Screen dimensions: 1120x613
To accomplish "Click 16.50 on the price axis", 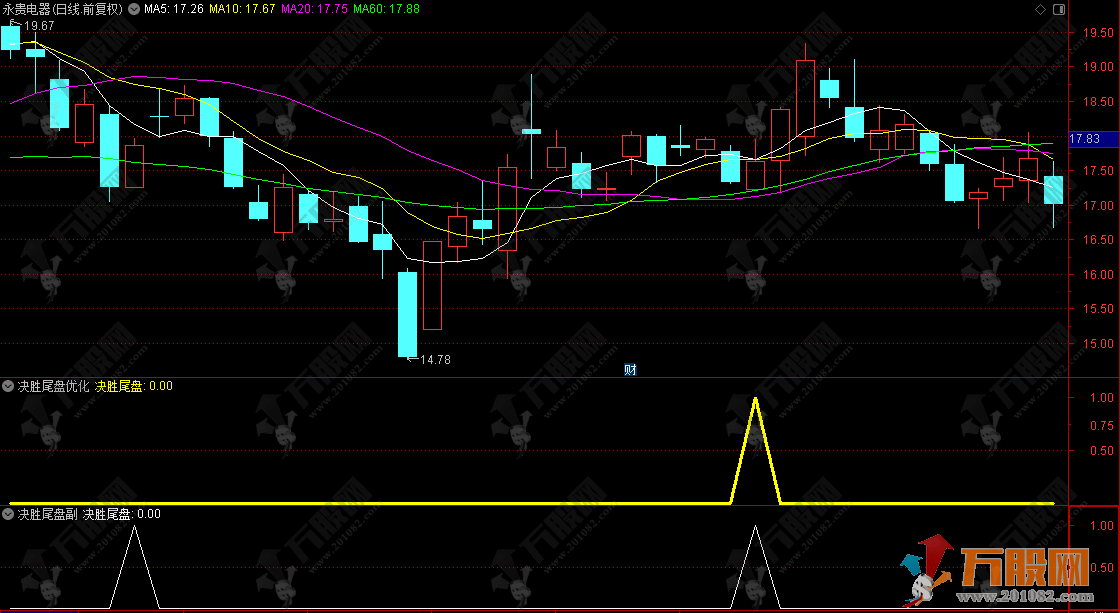I will (x=1098, y=240).
